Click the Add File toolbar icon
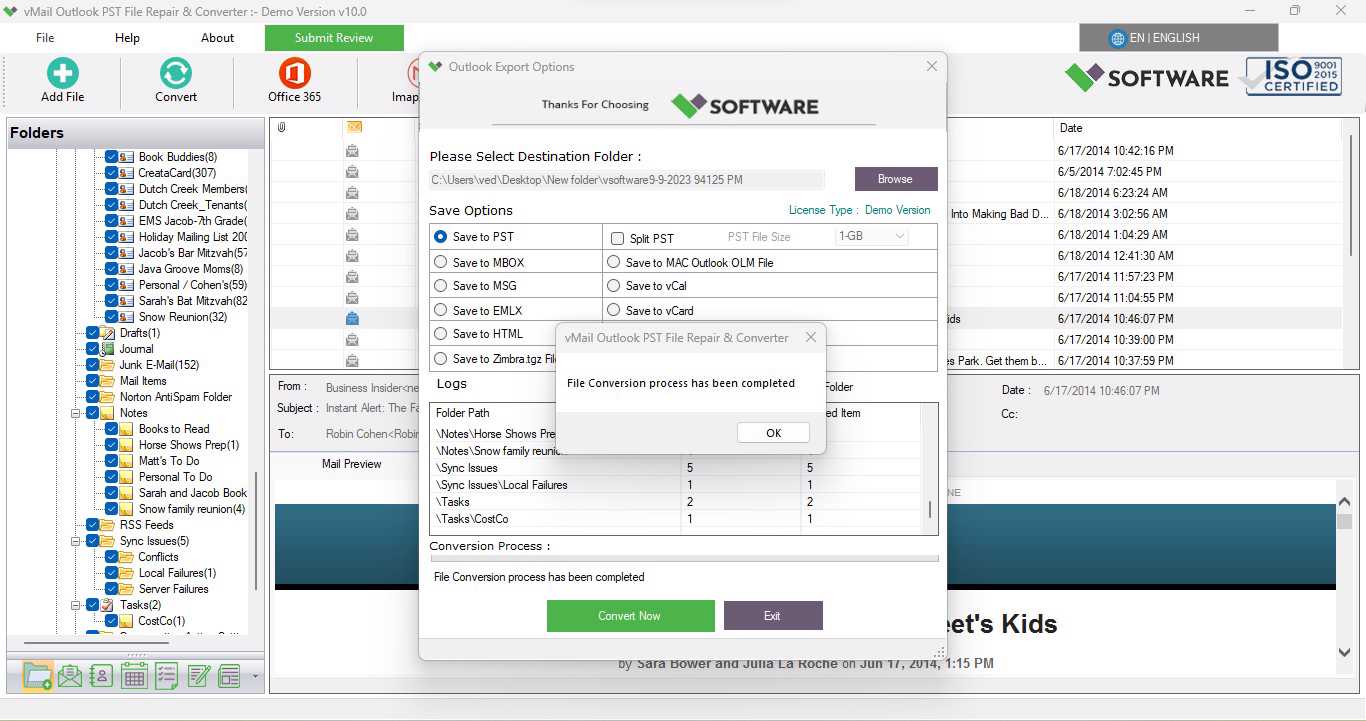Image resolution: width=1366 pixels, height=721 pixels. (x=62, y=73)
